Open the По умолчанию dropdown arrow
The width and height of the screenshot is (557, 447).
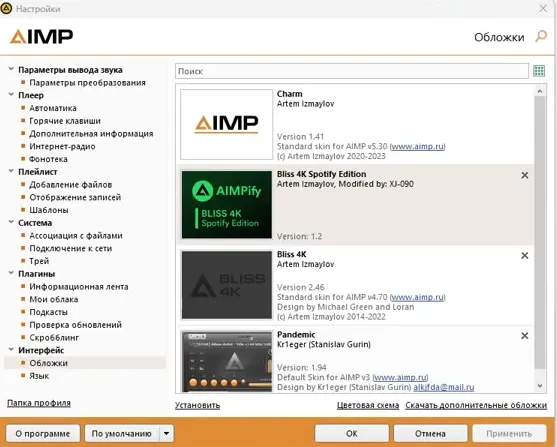tap(166, 433)
